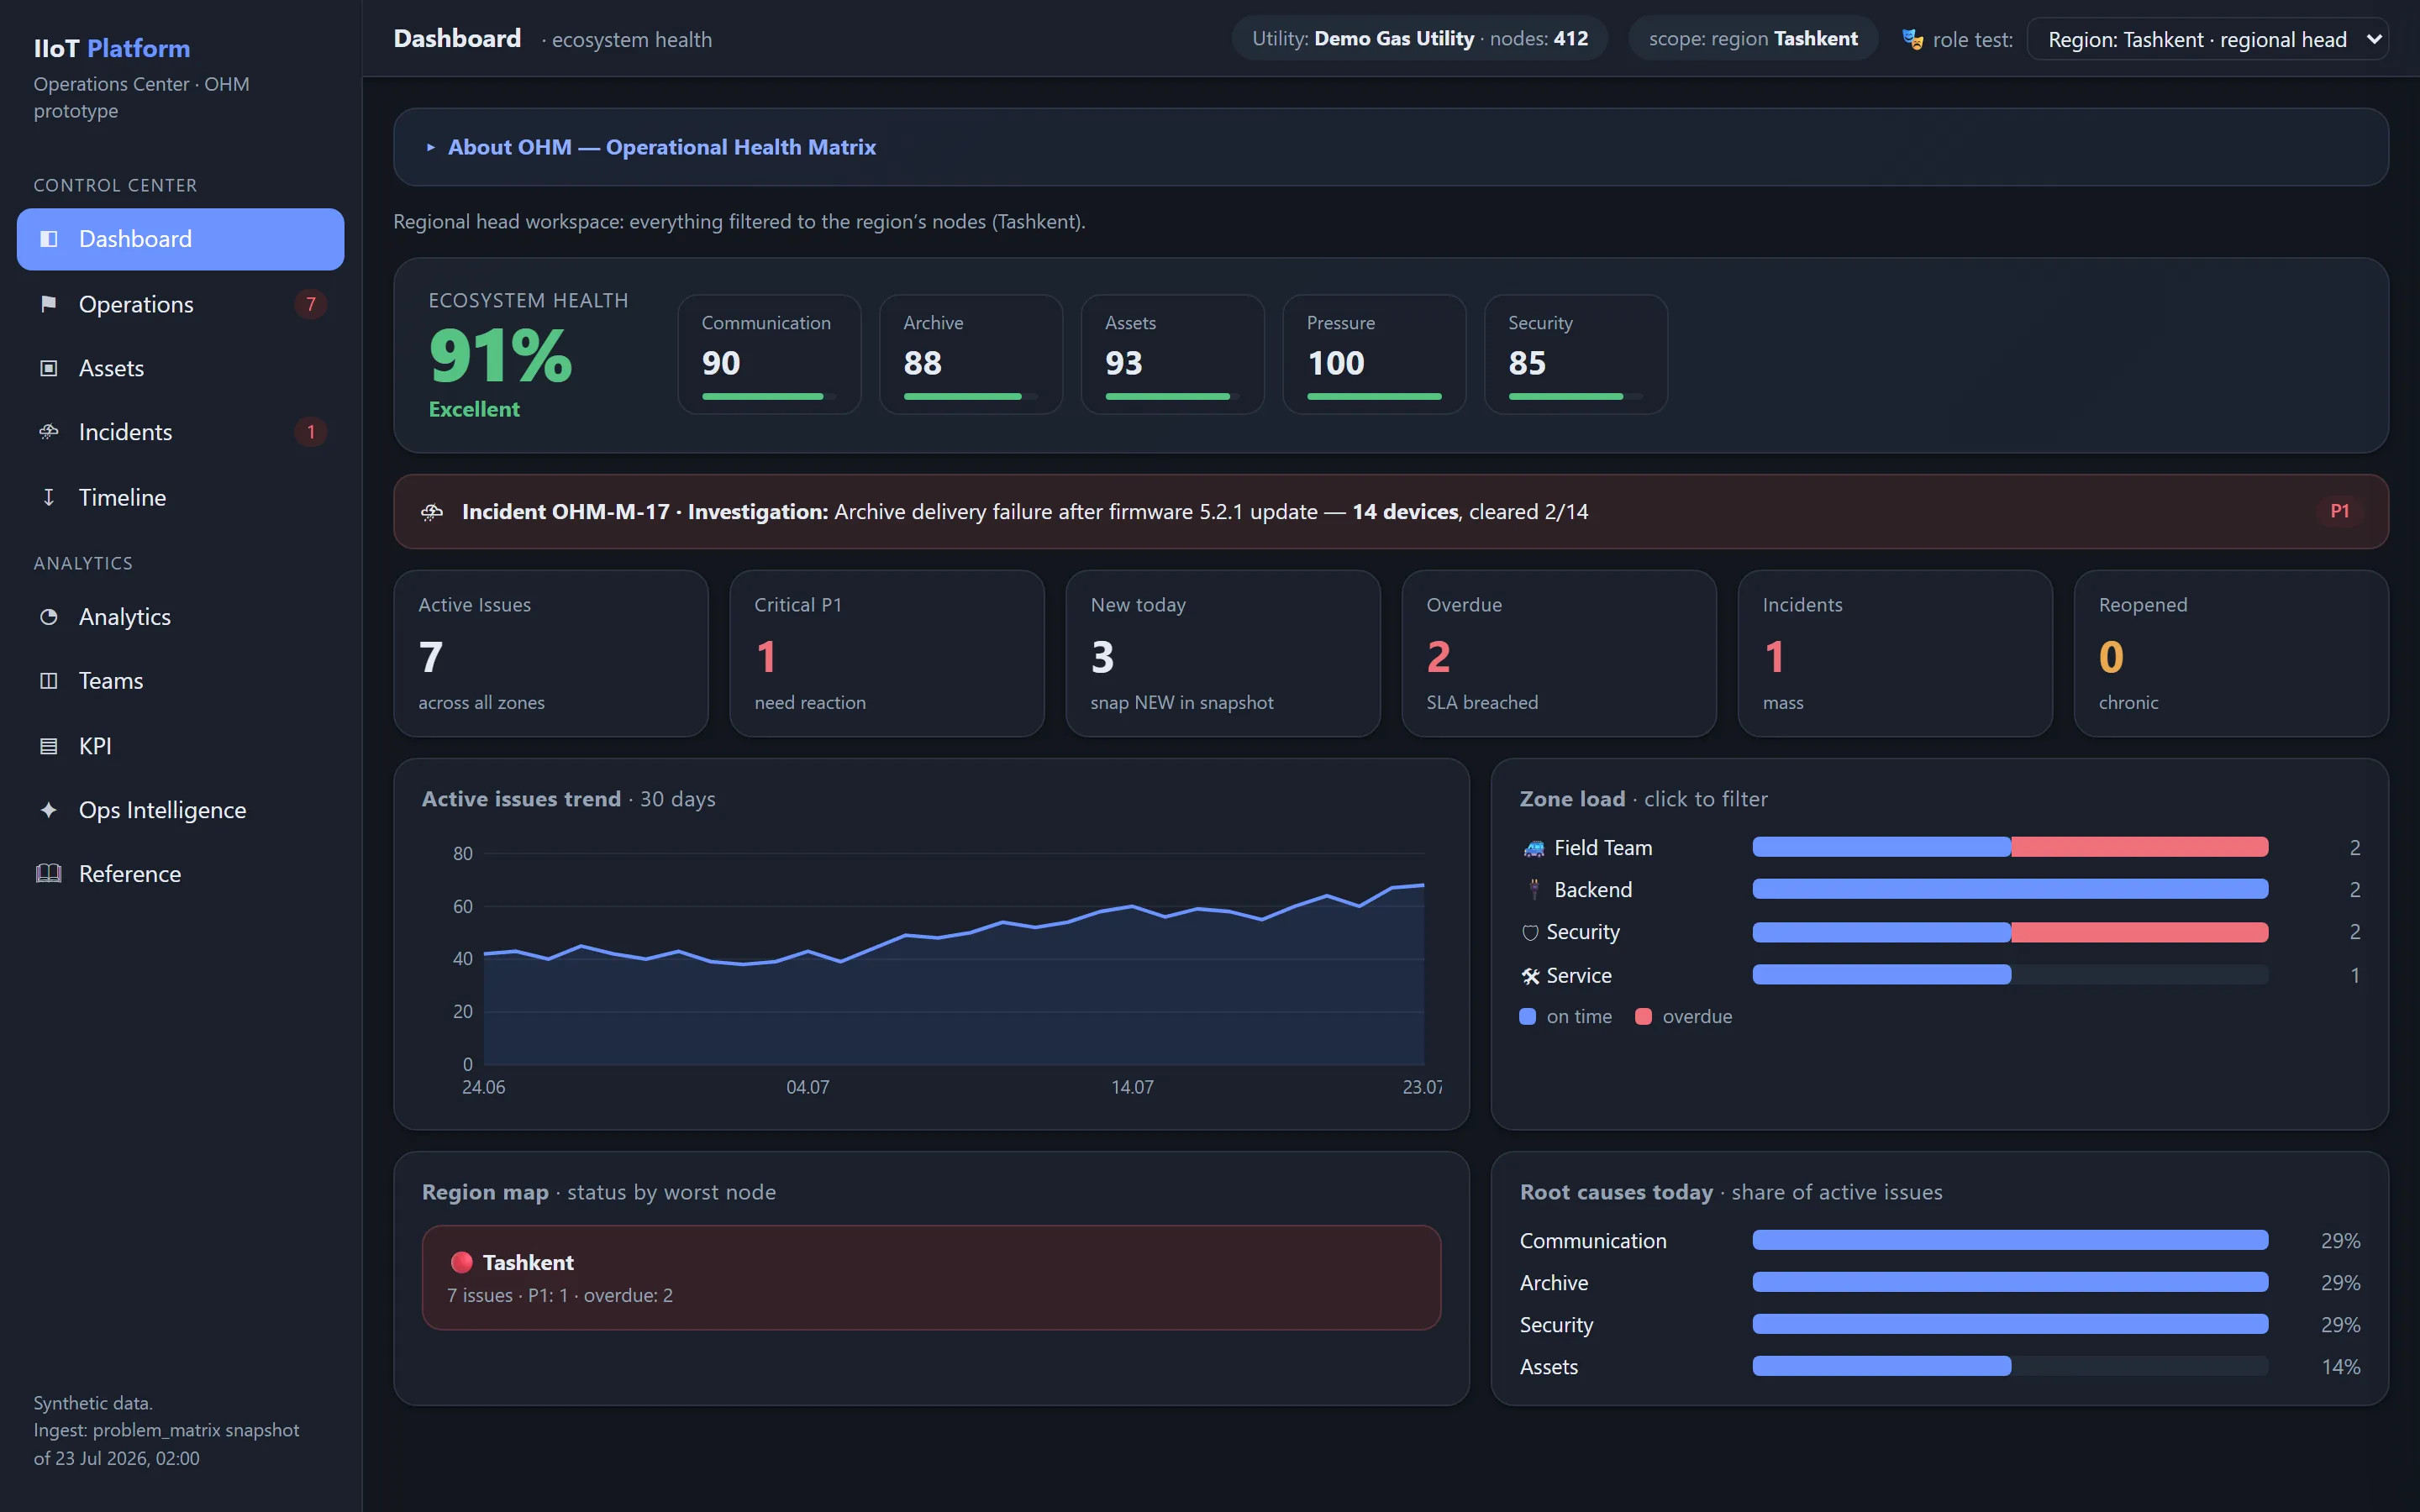Click the Security zone load bar

click(x=2010, y=933)
